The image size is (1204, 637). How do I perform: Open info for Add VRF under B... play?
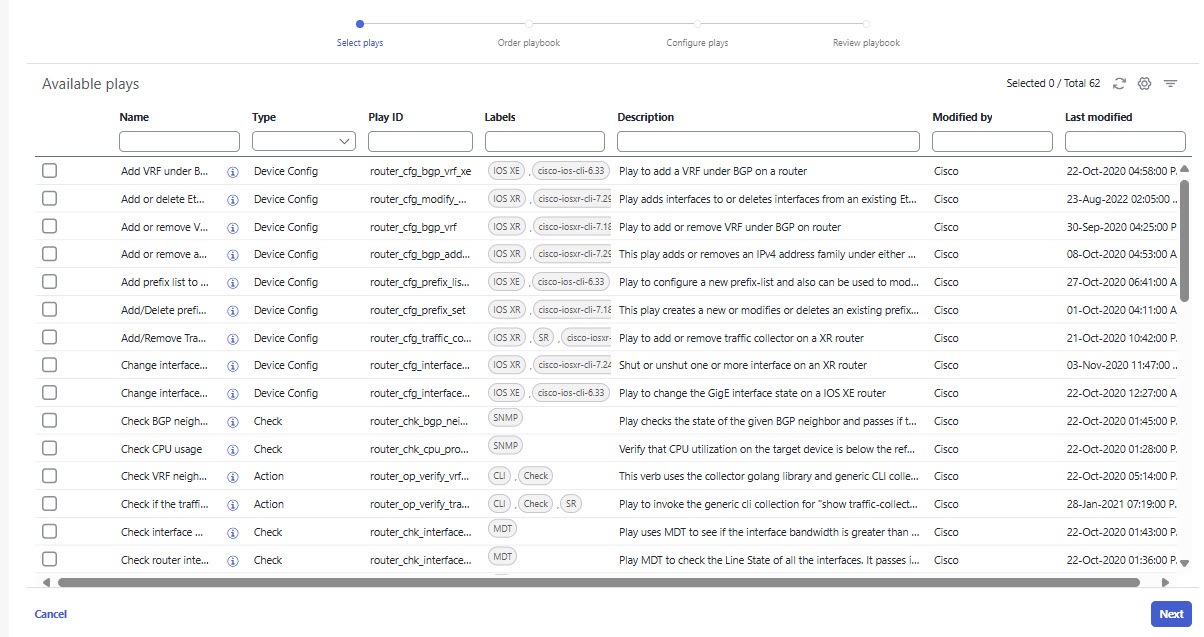(x=232, y=172)
